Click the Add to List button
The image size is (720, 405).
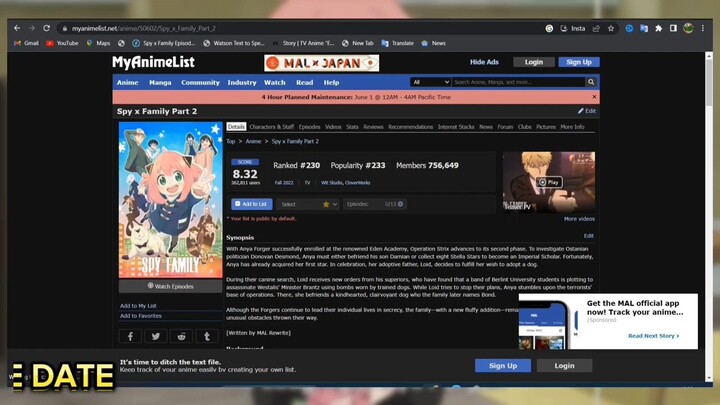252,204
